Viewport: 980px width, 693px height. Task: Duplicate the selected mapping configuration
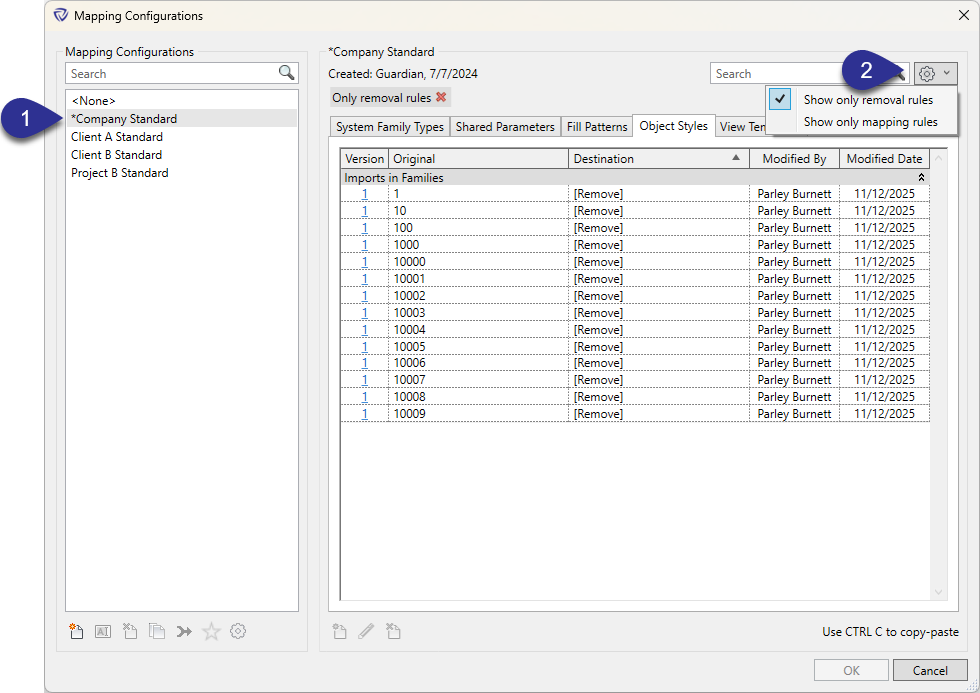157,632
